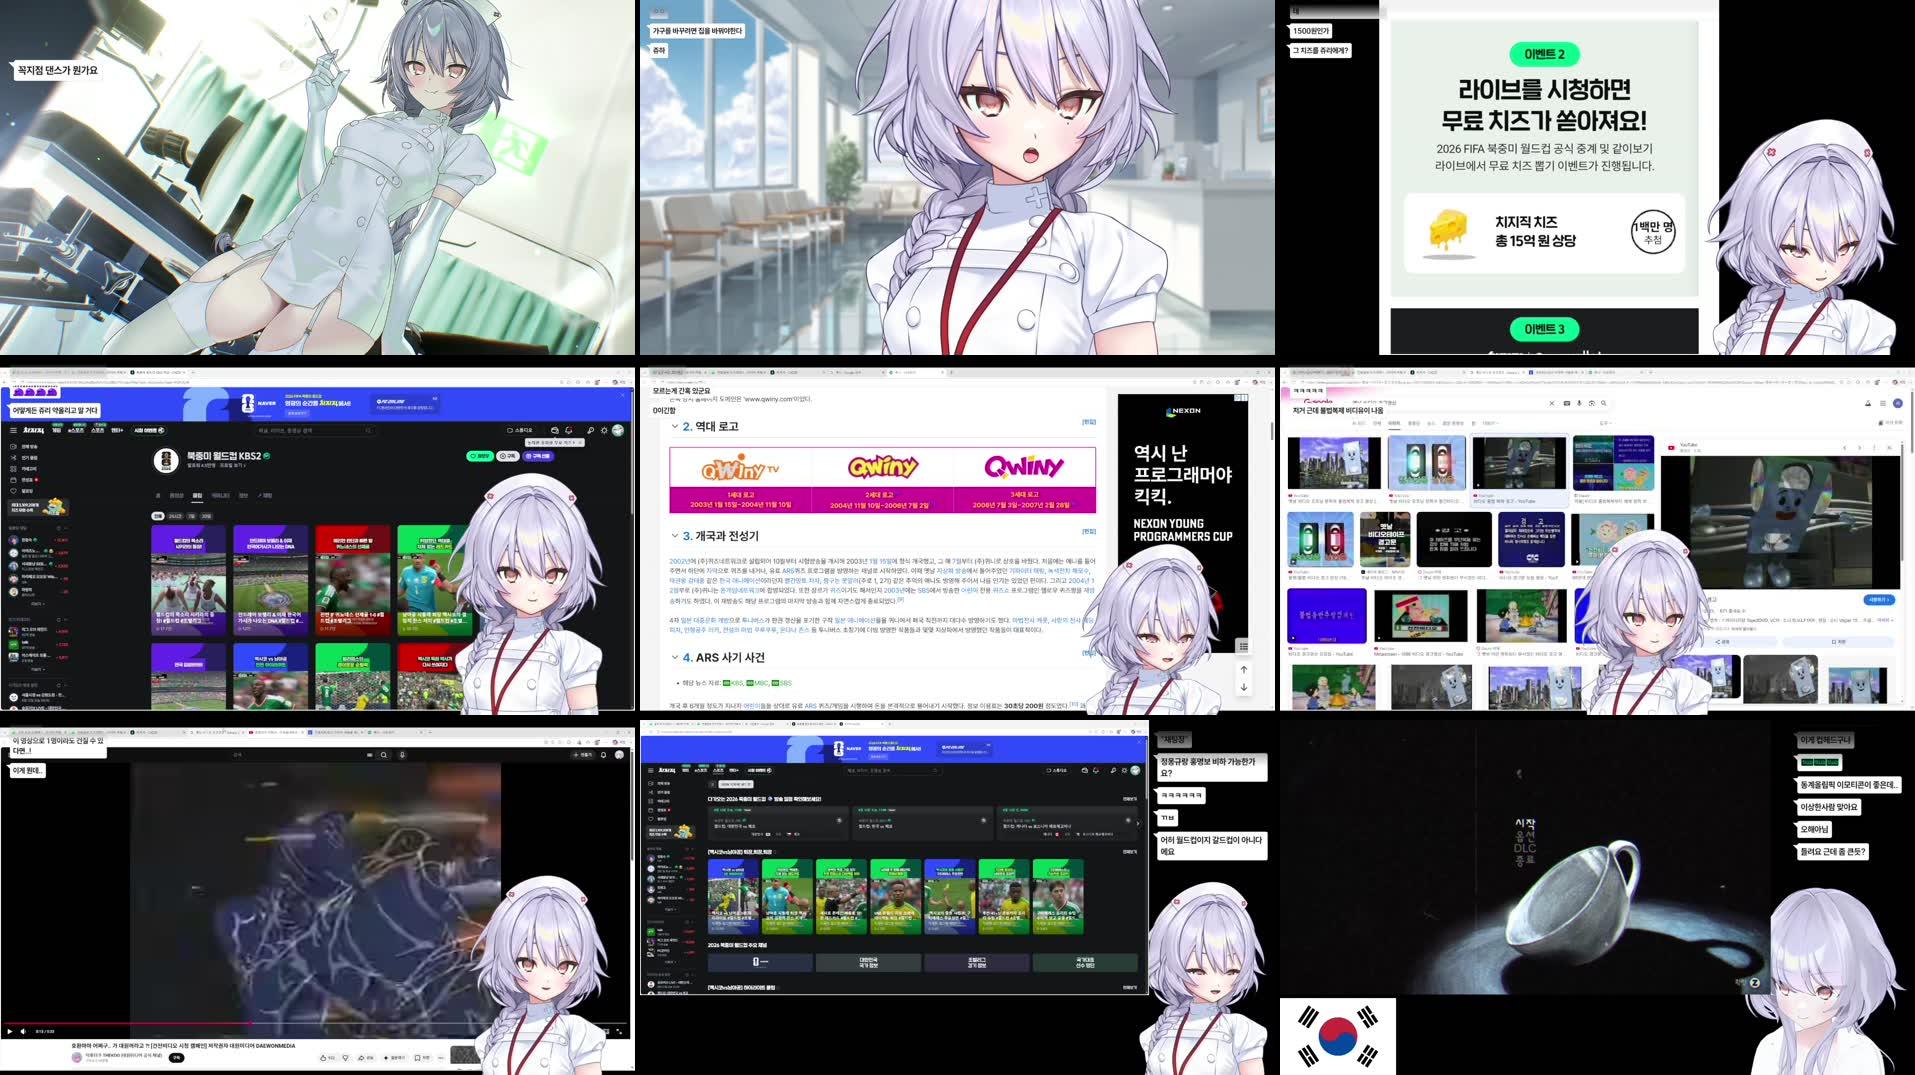Open more options ellipsis under YouTube video

coord(440,1058)
